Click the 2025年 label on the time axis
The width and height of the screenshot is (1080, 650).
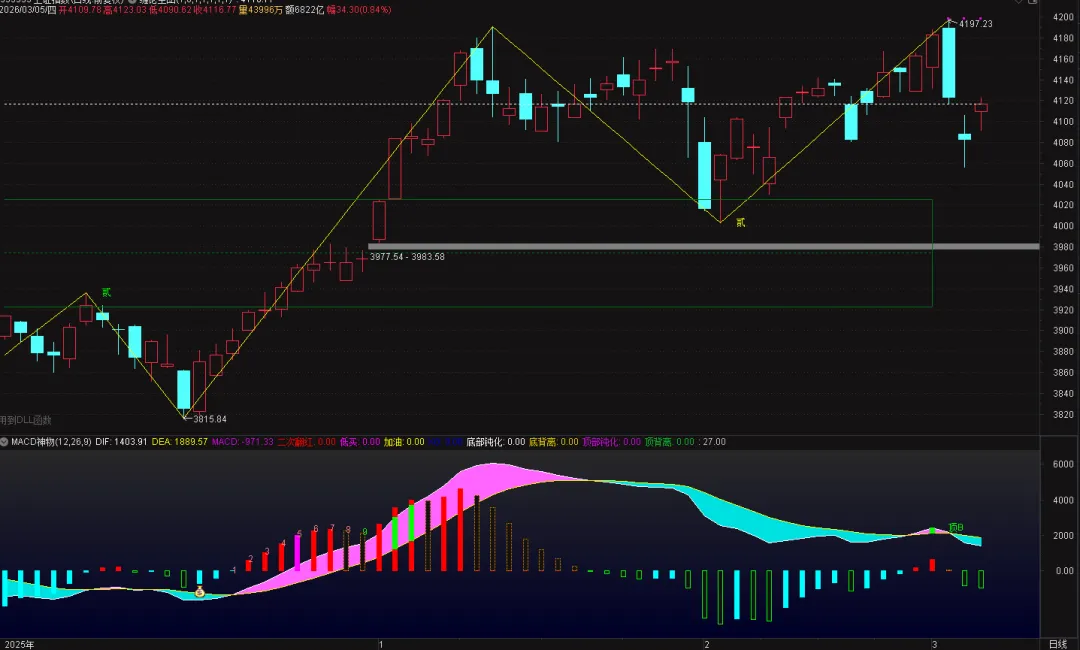[x=19, y=644]
